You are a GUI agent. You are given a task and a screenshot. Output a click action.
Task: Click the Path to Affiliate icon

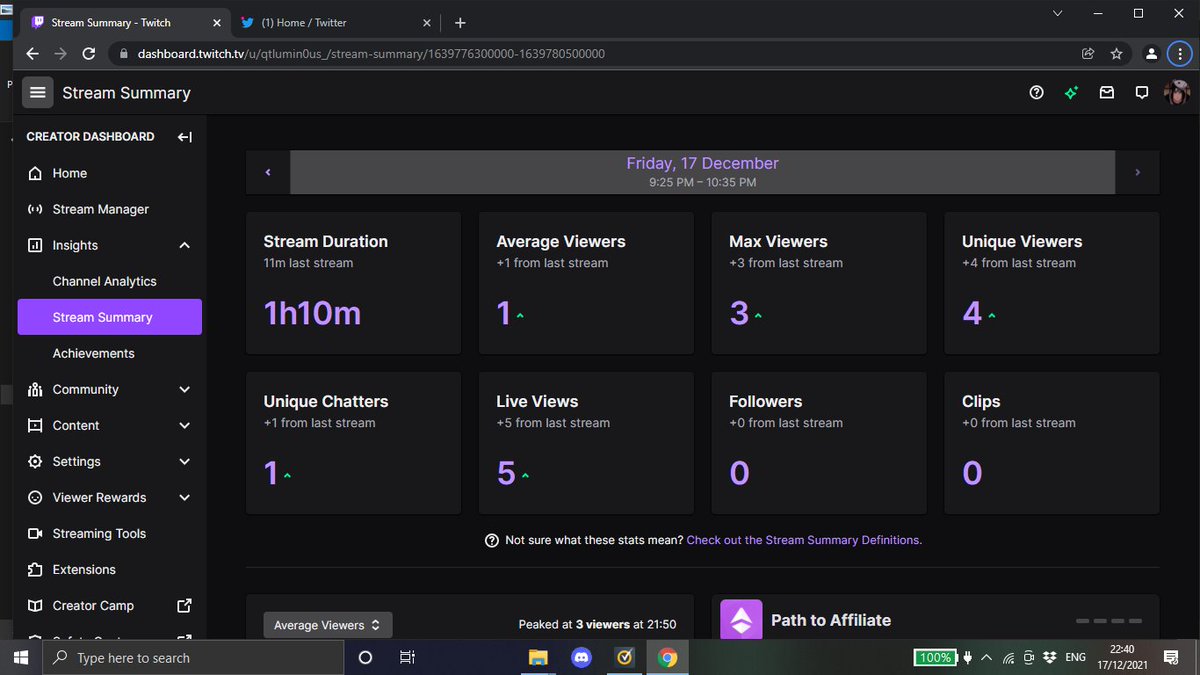click(741, 620)
